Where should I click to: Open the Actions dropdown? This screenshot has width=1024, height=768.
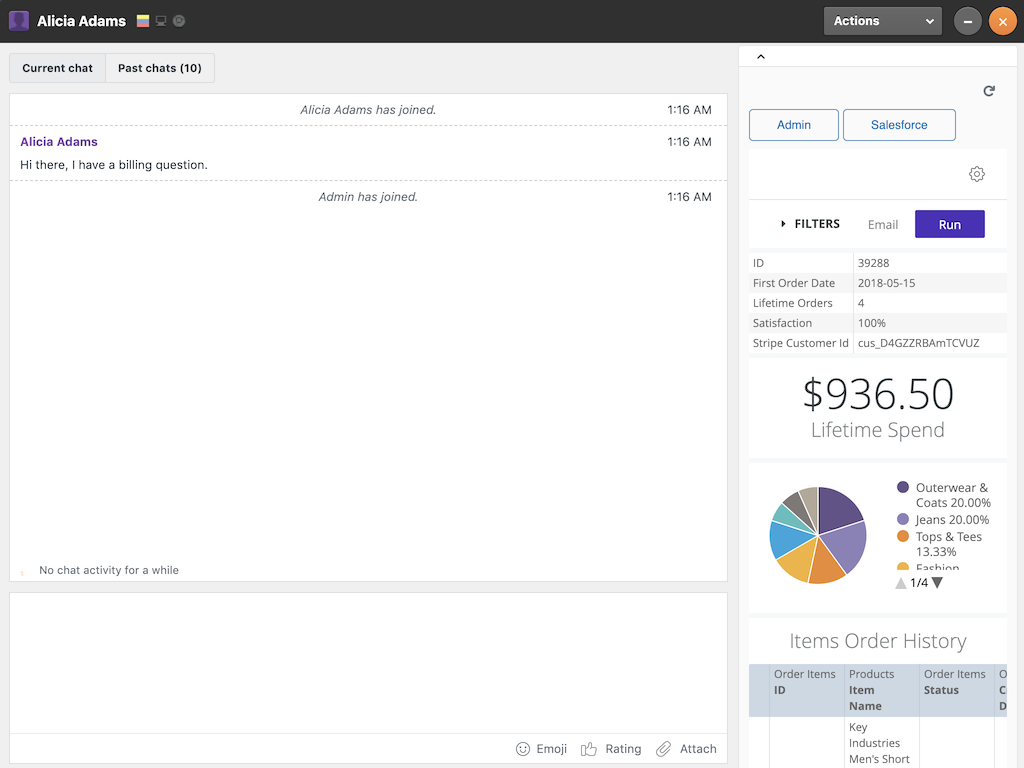882,21
